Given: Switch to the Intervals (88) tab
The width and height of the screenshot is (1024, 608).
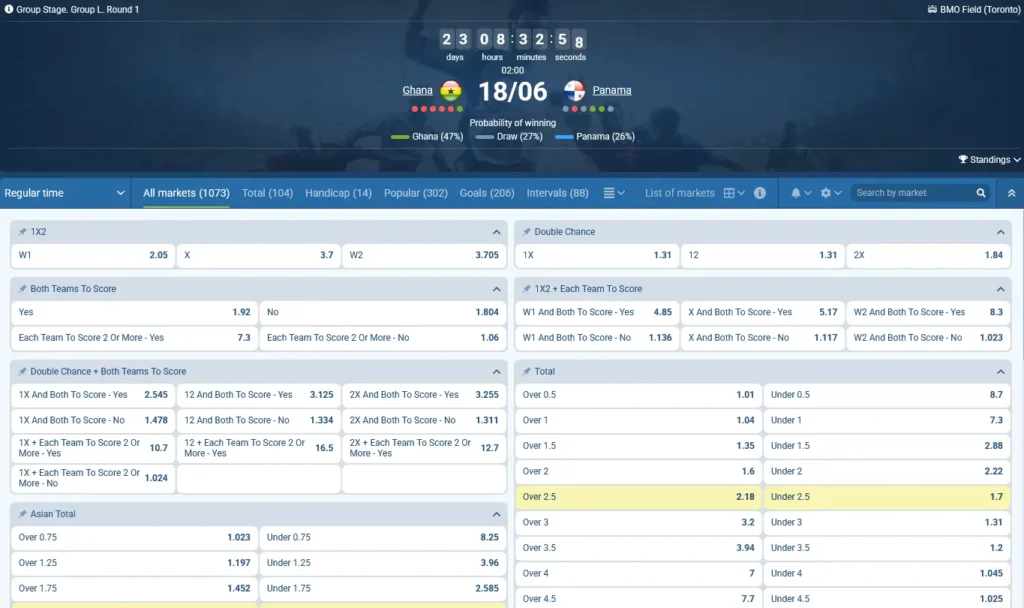Looking at the screenshot, I should 557,193.
